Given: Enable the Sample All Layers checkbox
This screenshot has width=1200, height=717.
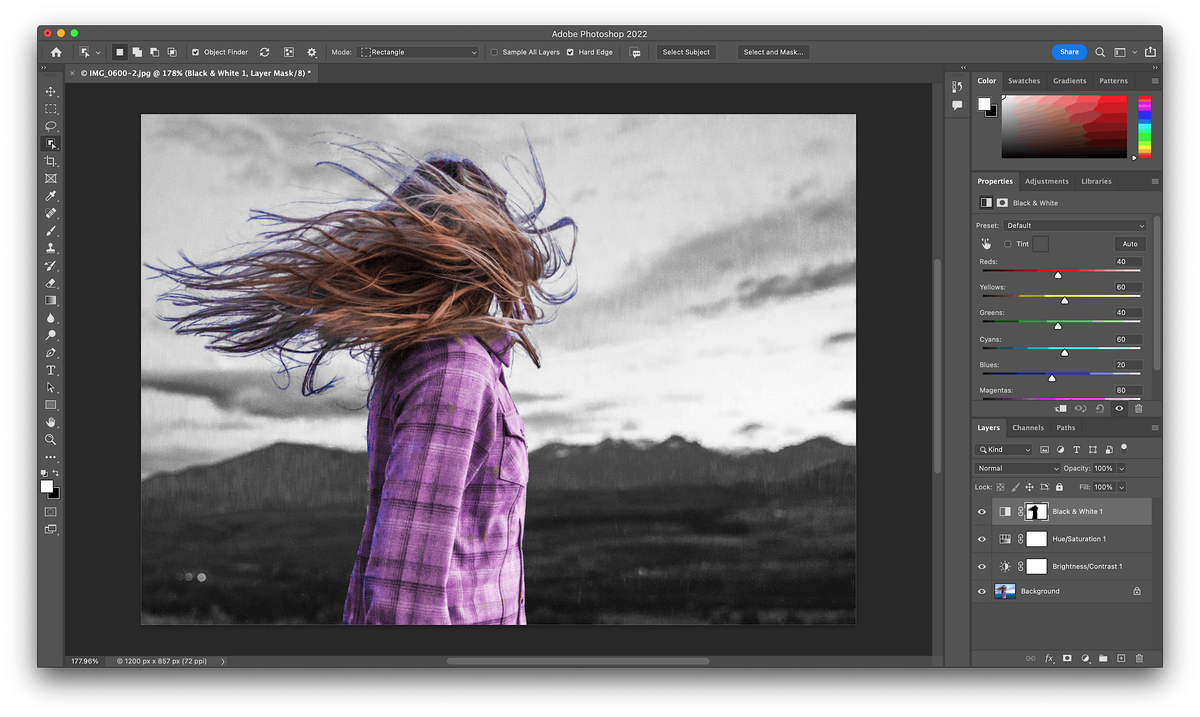Looking at the screenshot, I should pyautogui.click(x=494, y=51).
